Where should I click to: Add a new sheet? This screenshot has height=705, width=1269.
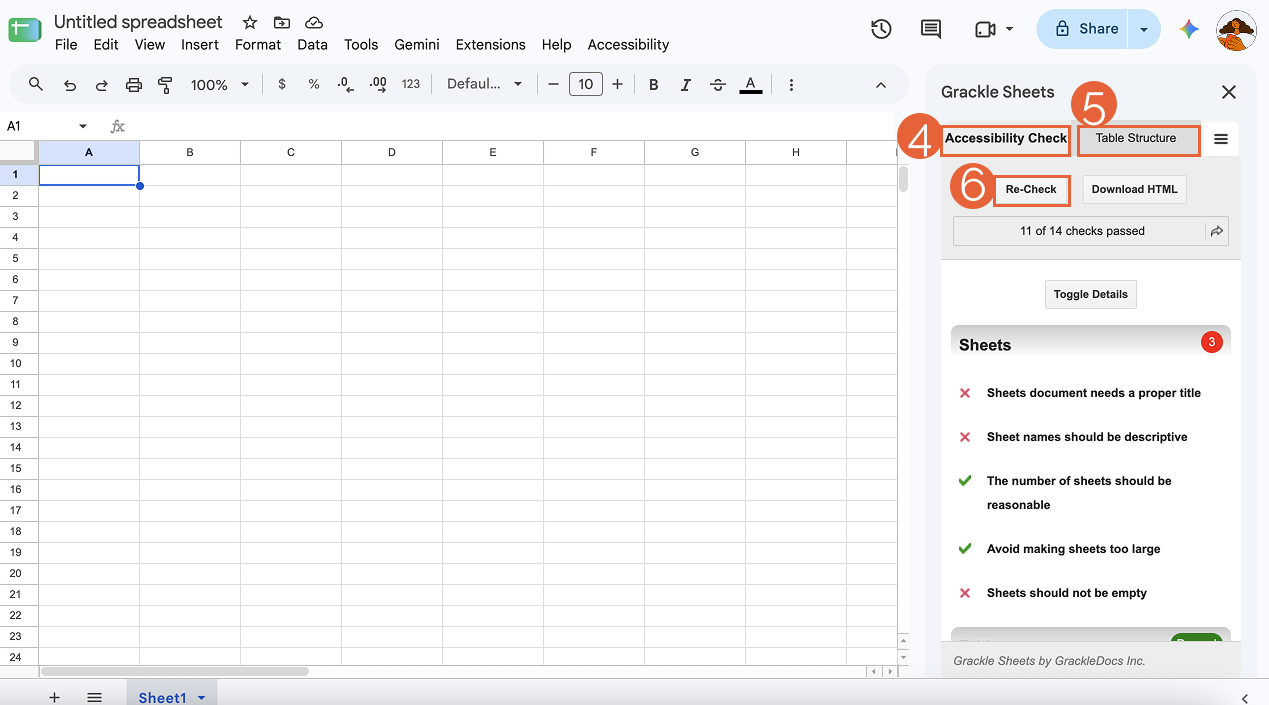54,697
